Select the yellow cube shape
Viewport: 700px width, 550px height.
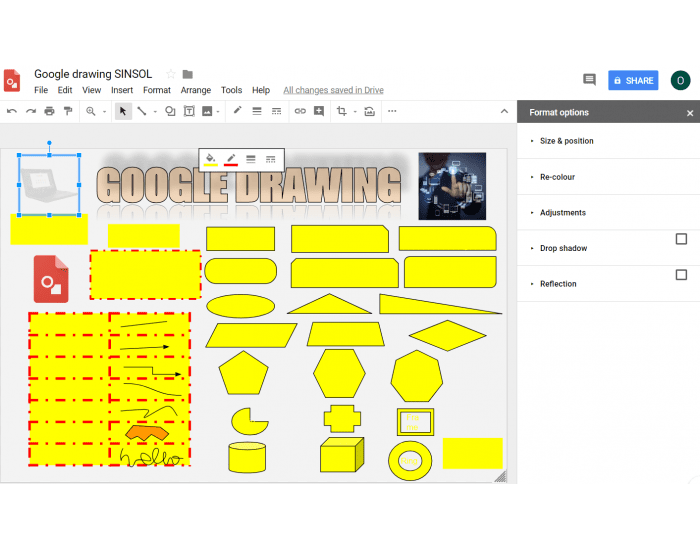342,454
